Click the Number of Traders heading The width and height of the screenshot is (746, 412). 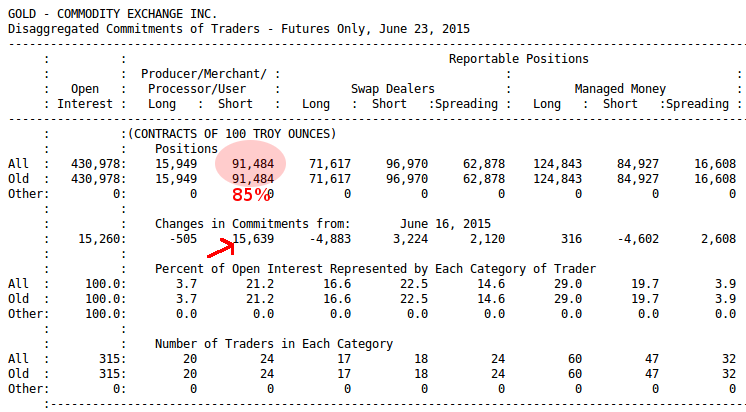[x=272, y=344]
